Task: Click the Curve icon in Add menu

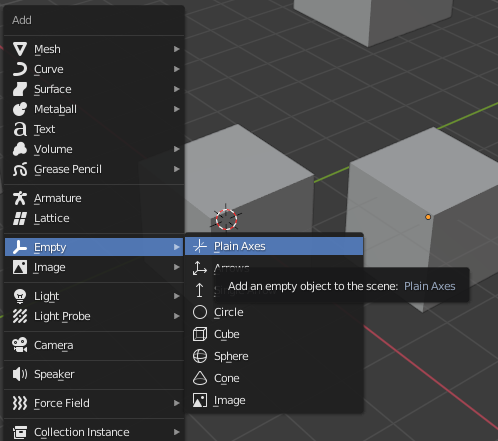Action: click(20, 69)
